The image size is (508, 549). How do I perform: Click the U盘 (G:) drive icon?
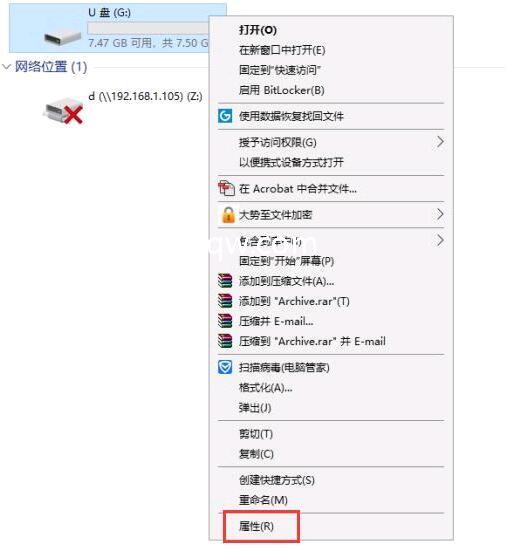pyautogui.click(x=62, y=38)
